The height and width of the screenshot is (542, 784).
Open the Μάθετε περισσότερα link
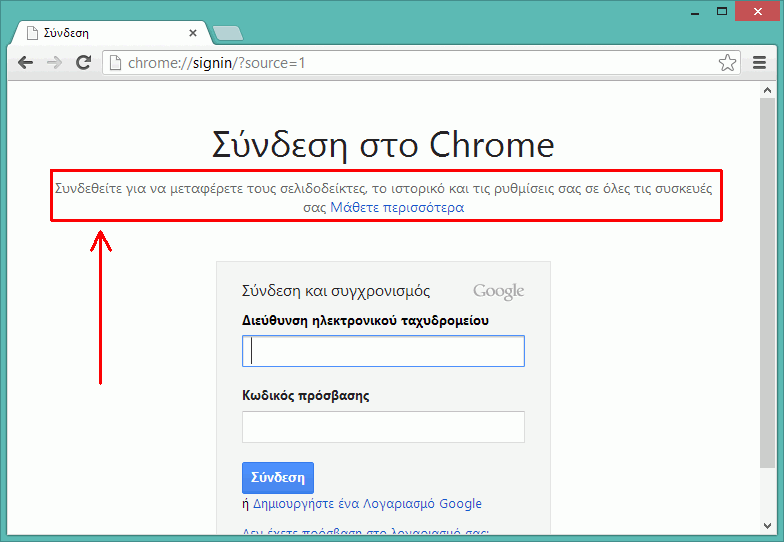coord(397,207)
